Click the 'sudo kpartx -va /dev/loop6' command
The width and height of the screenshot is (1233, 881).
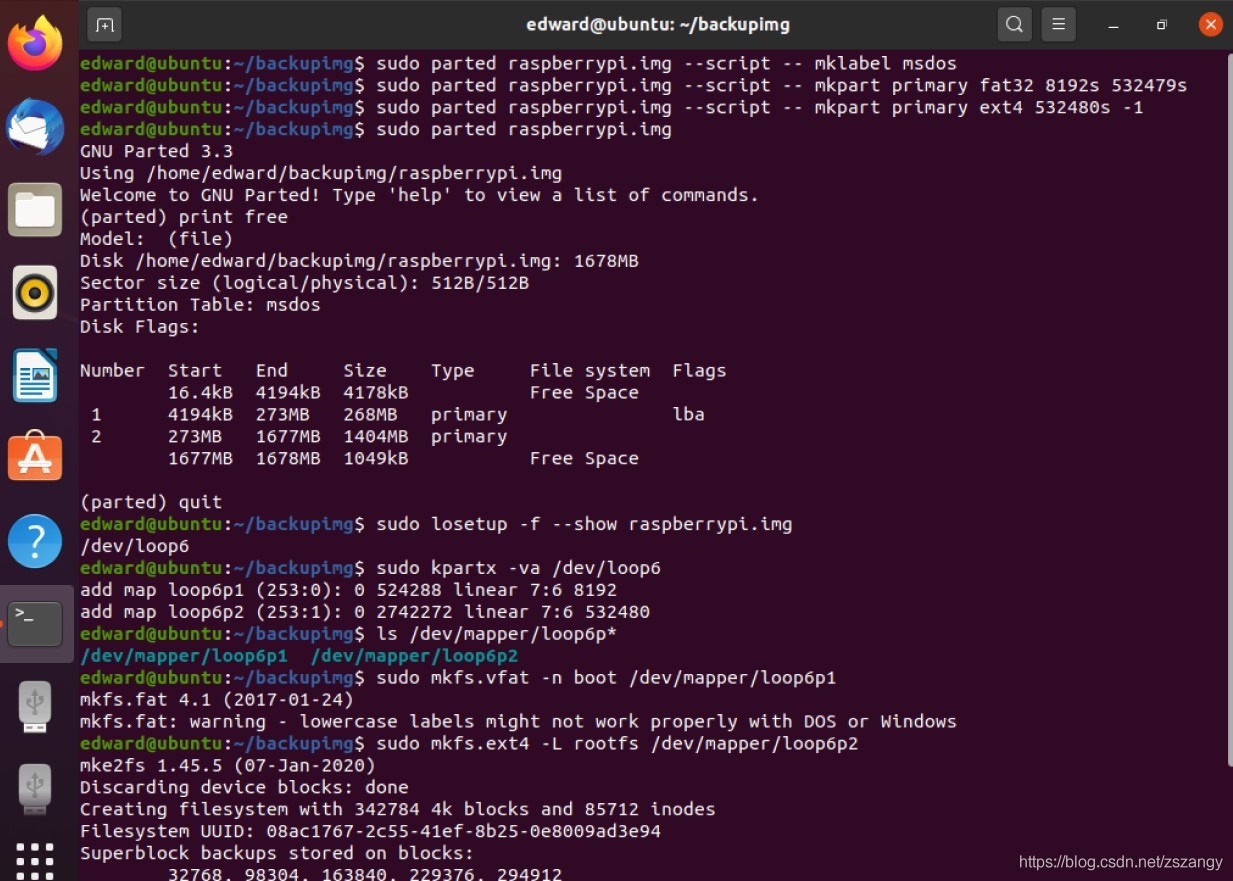point(519,568)
